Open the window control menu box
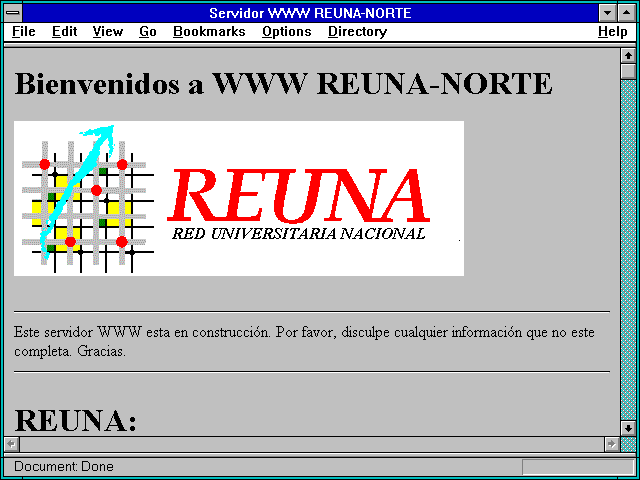Viewport: 640px width, 480px height. [x=13, y=13]
